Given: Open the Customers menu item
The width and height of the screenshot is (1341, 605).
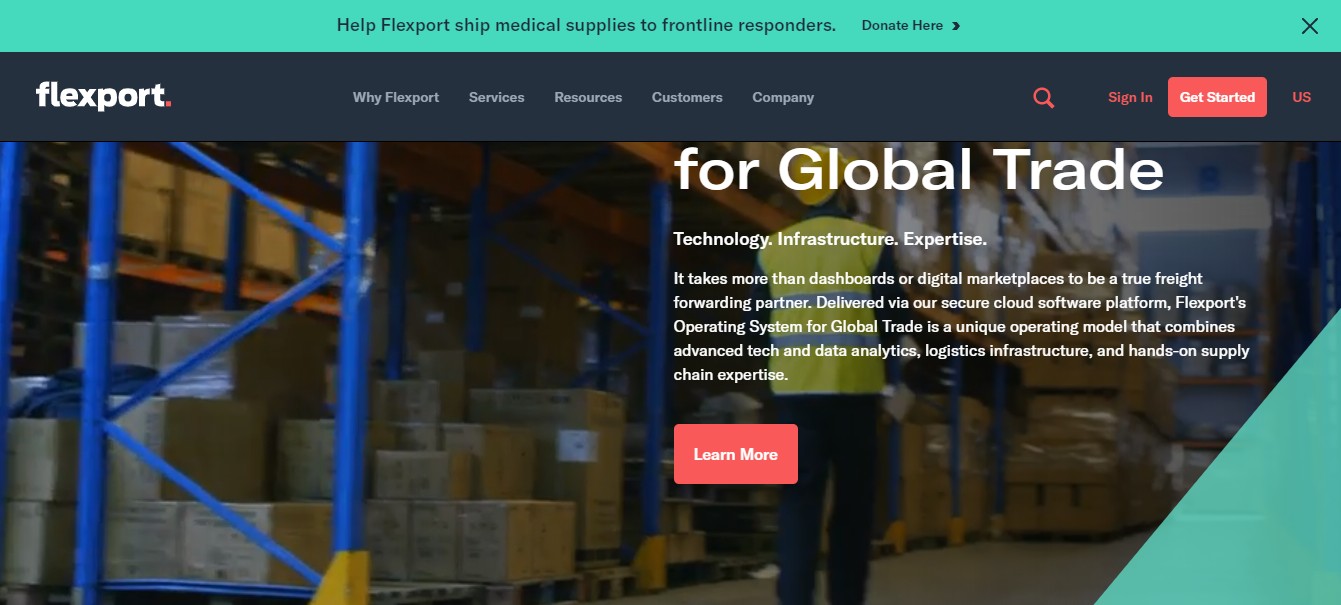Looking at the screenshot, I should pyautogui.click(x=687, y=97).
